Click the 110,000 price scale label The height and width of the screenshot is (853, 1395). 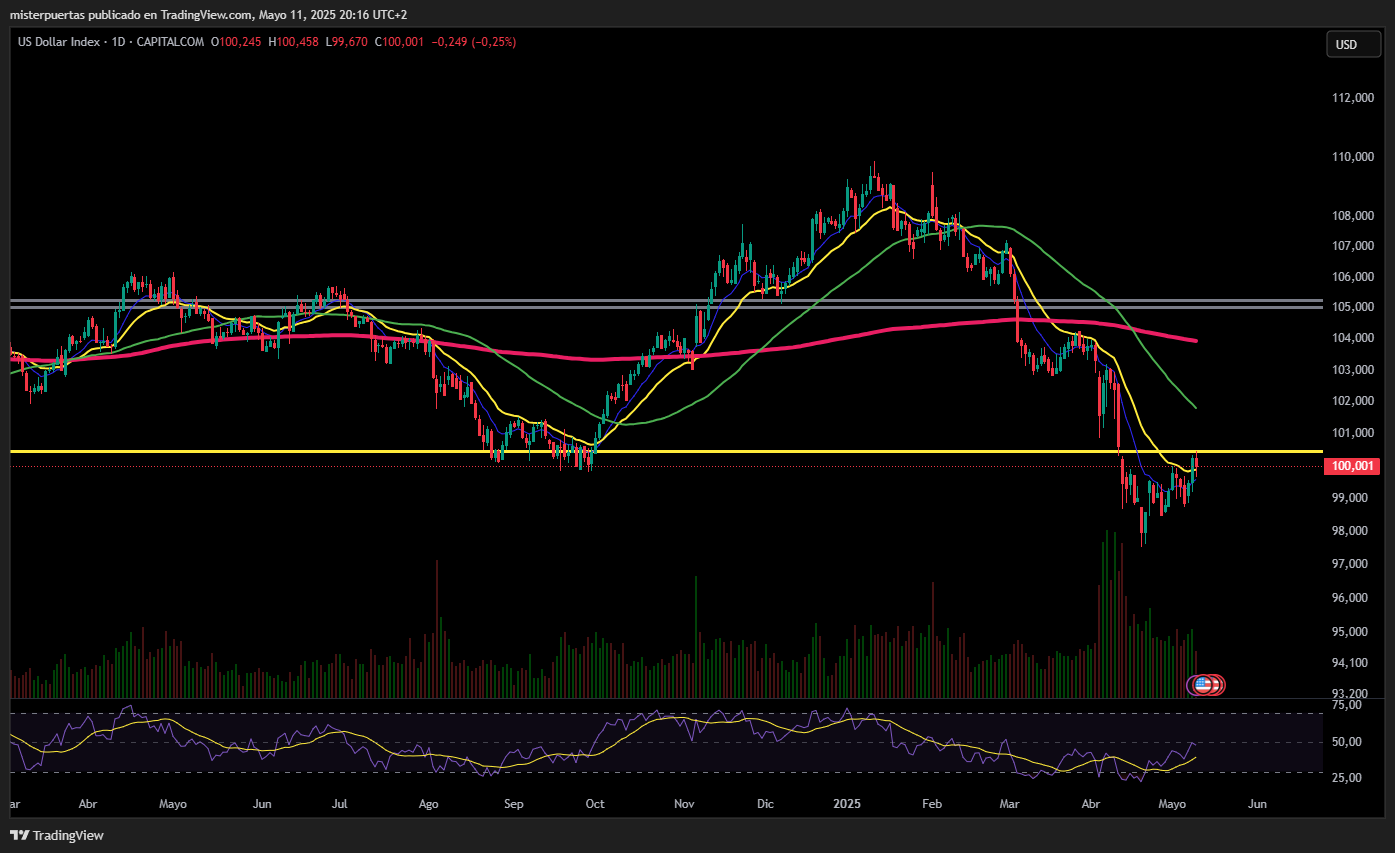tap(1353, 157)
